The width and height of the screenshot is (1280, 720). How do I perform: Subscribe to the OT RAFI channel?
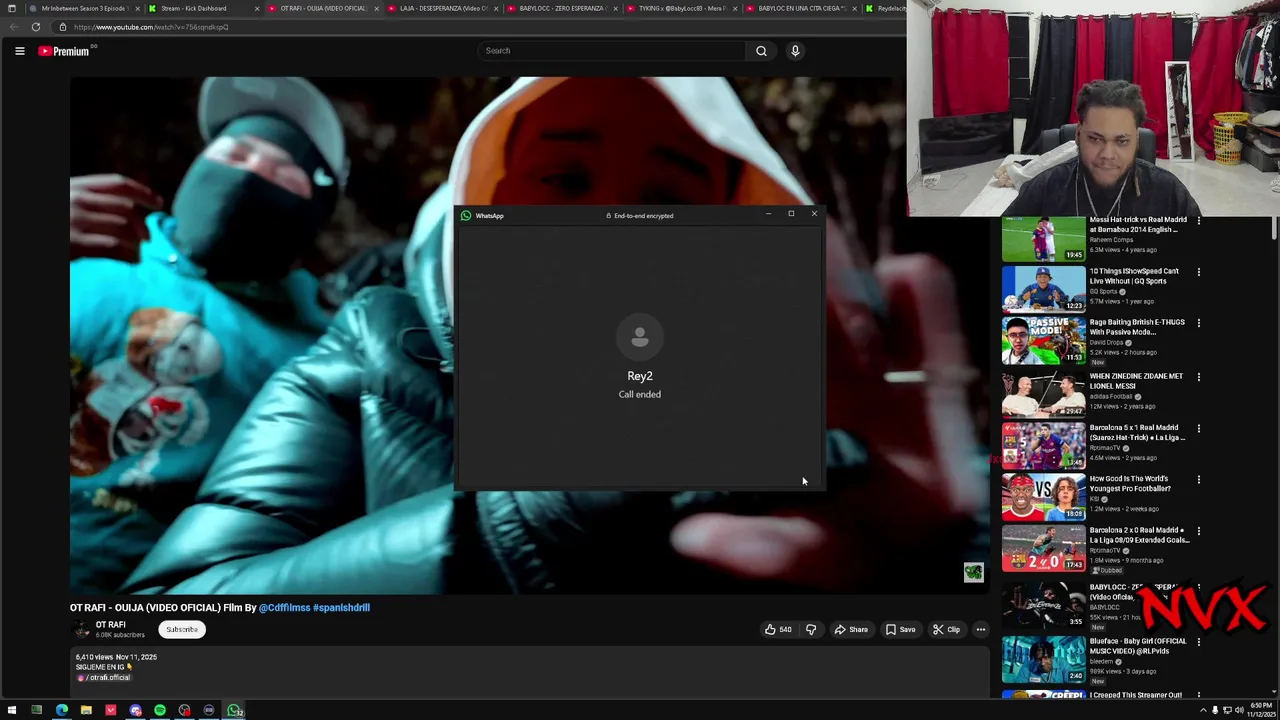coord(182,630)
